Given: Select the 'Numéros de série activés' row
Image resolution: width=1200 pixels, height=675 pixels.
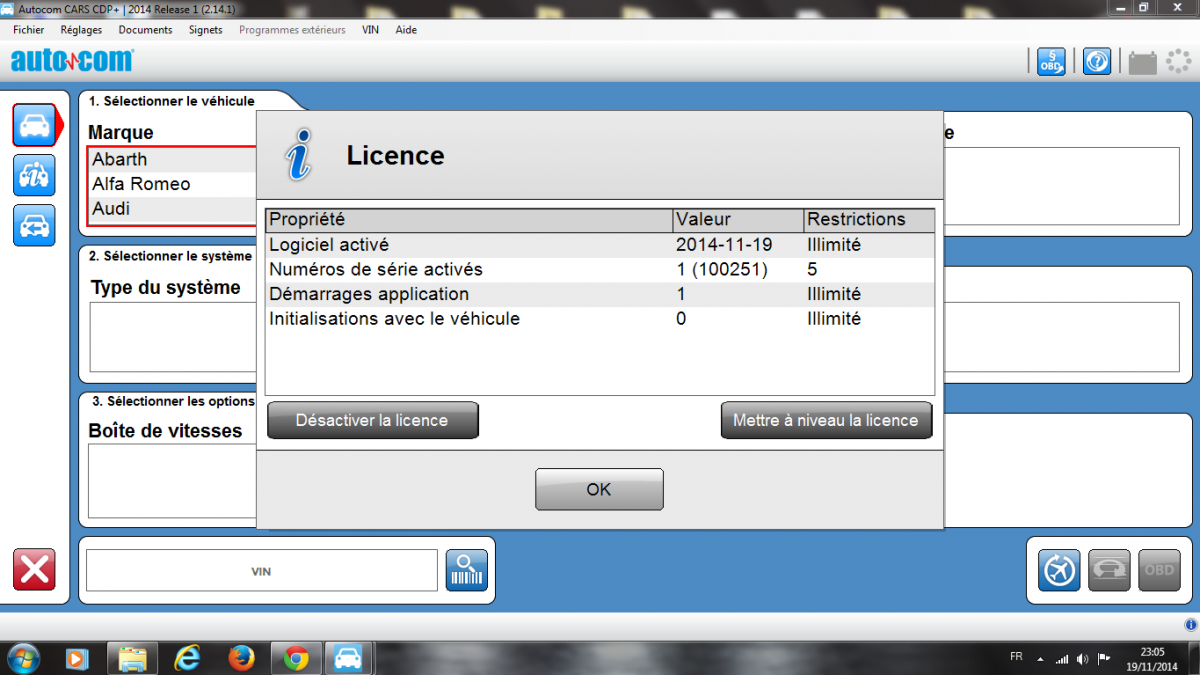Looking at the screenshot, I should tap(600, 269).
